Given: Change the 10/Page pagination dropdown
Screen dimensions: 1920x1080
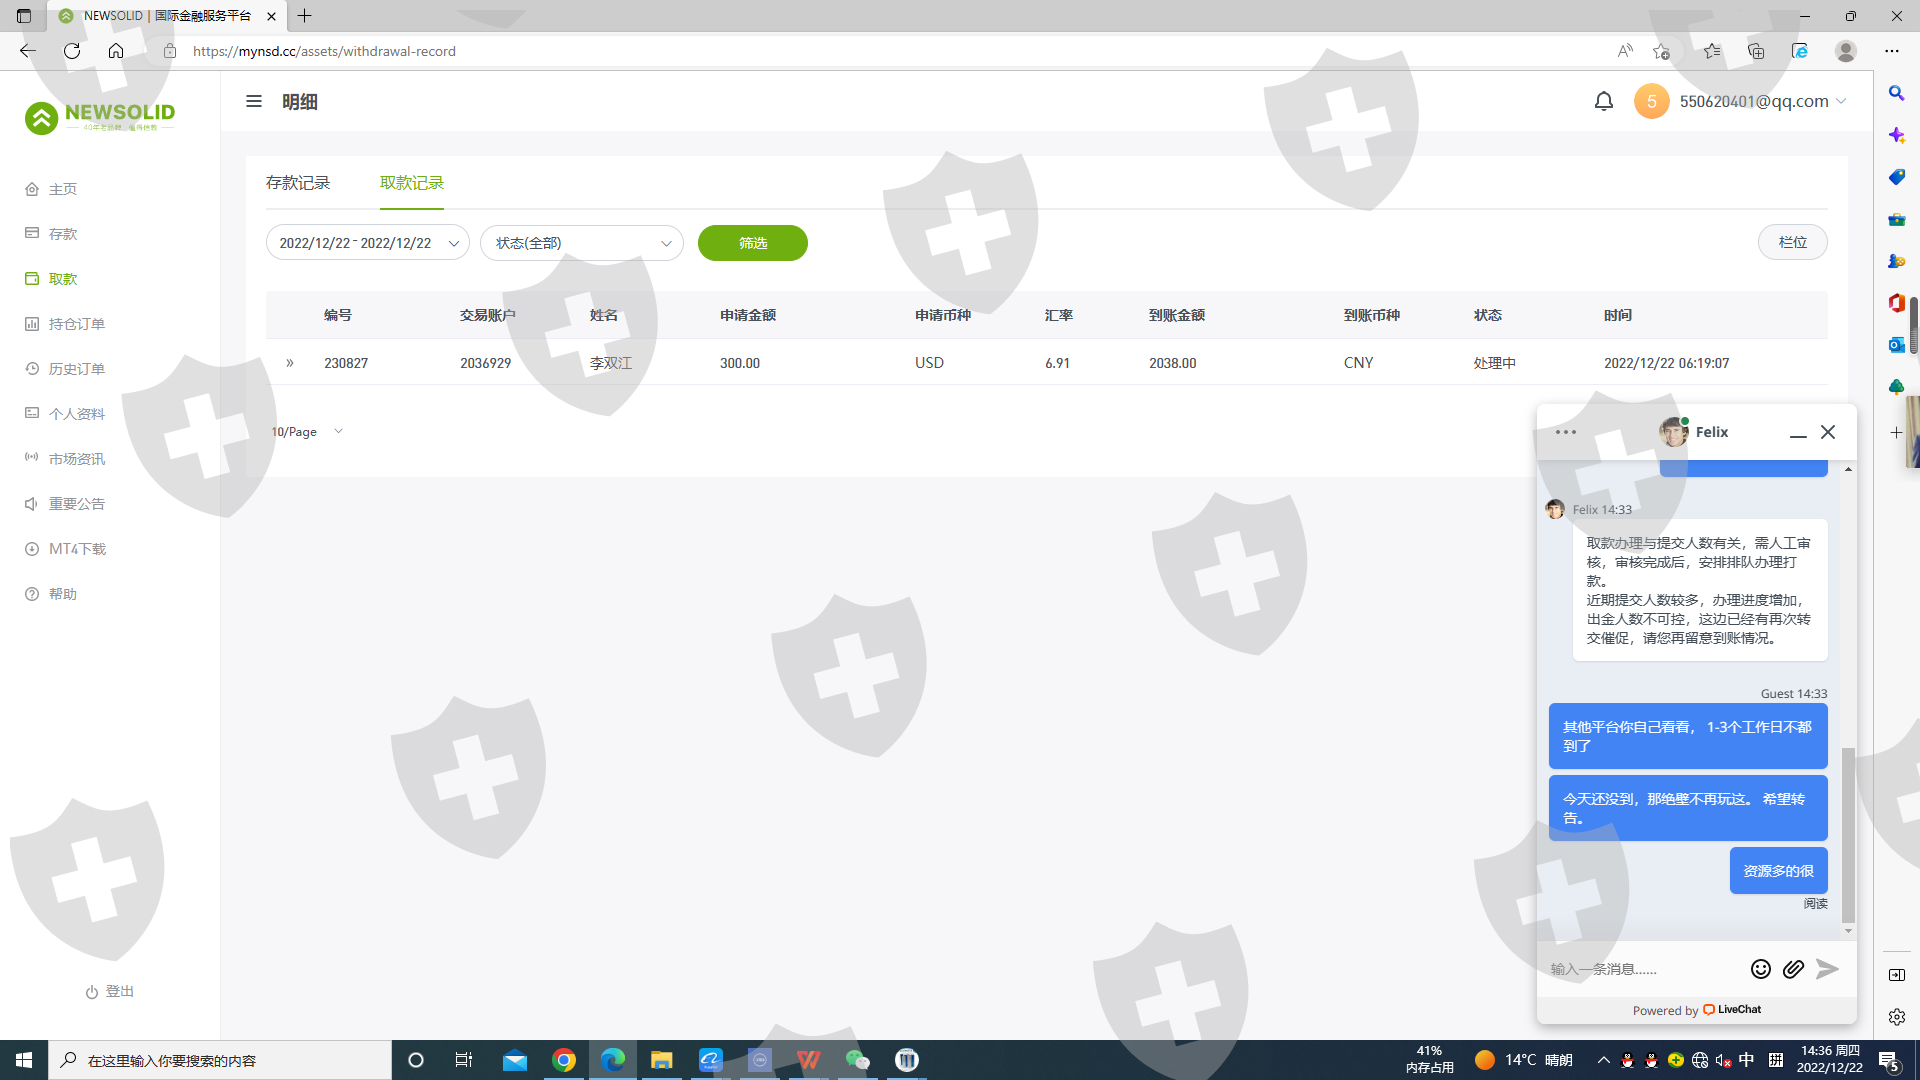Looking at the screenshot, I should 307,432.
